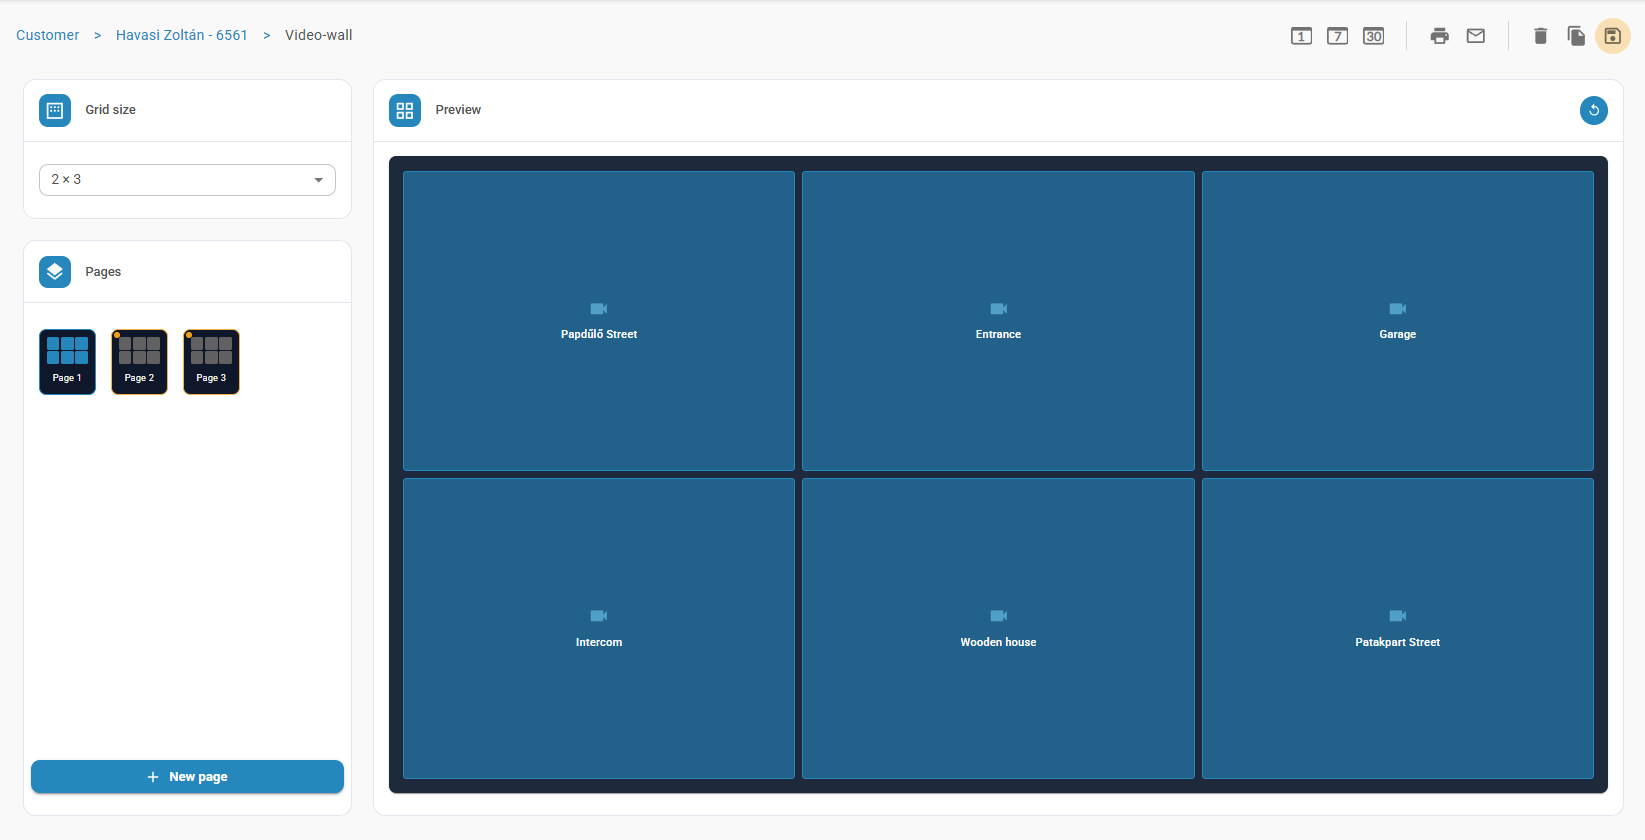Reset the preview with the refresh icon
The height and width of the screenshot is (840, 1645).
[x=1593, y=110]
